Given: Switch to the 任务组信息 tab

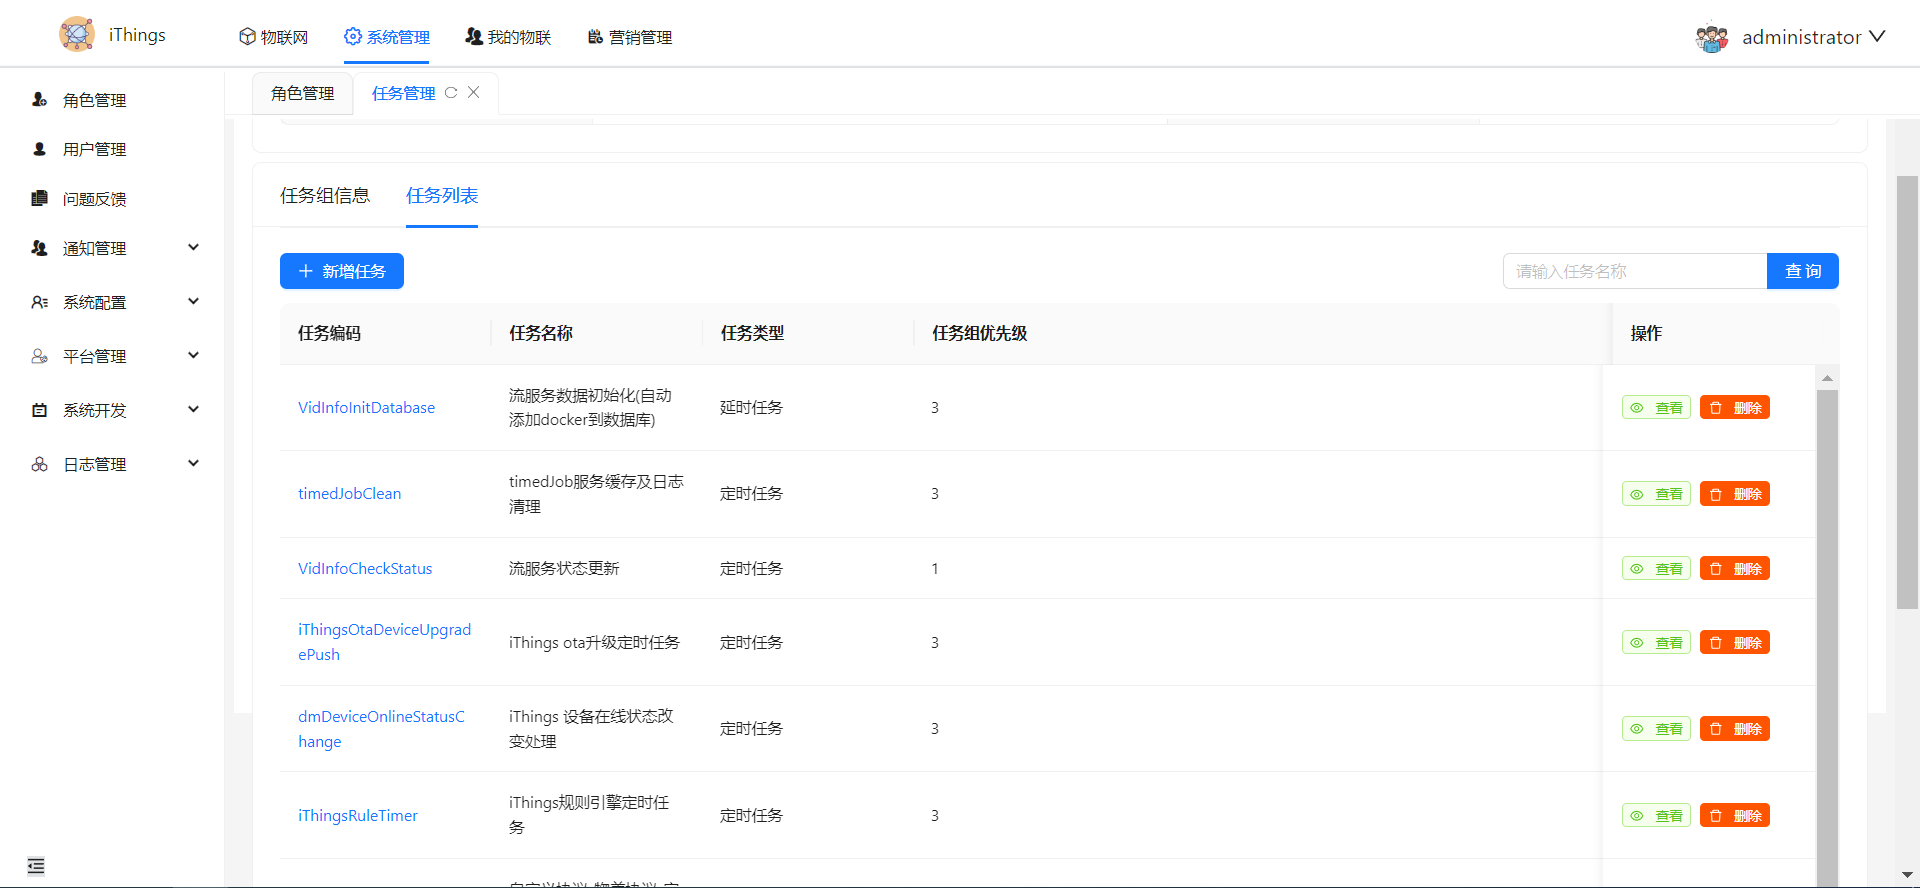Looking at the screenshot, I should [x=325, y=196].
